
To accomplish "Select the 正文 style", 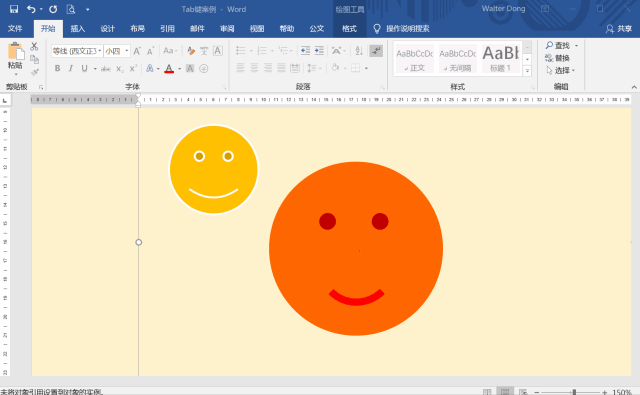I will coord(415,59).
